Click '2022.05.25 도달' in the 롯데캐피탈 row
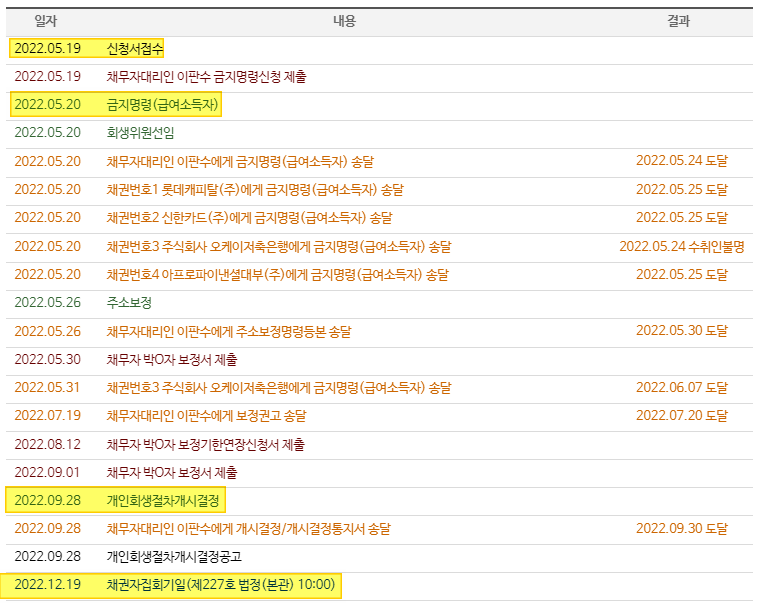This screenshot has width=760, height=604. tap(681, 189)
